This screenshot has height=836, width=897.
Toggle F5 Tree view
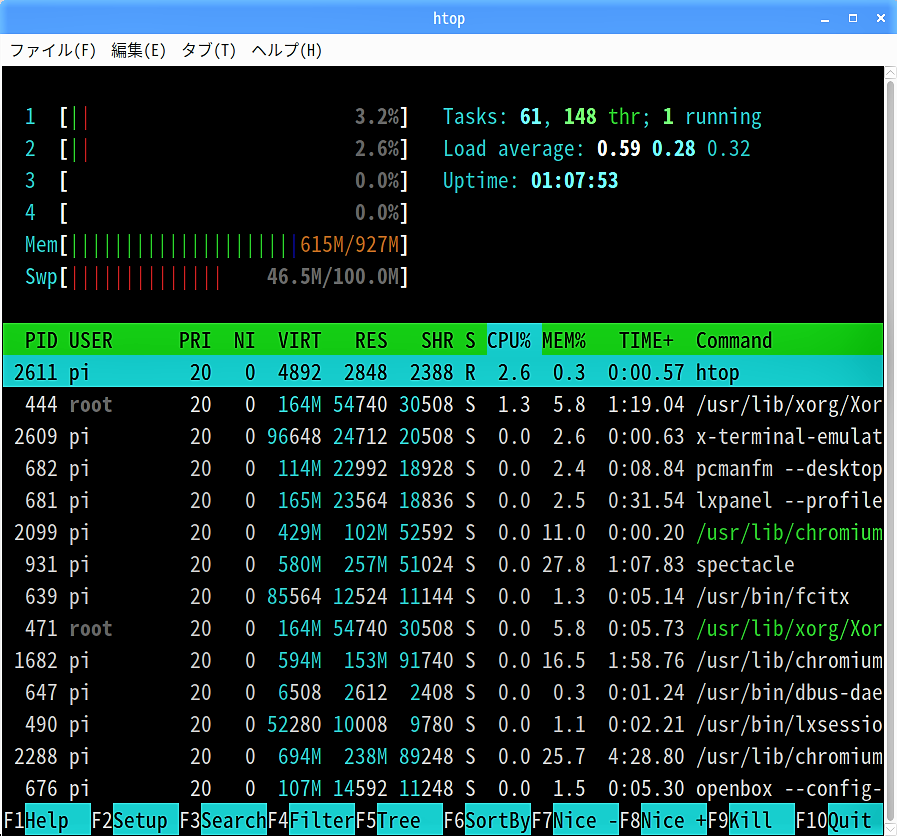click(399, 821)
